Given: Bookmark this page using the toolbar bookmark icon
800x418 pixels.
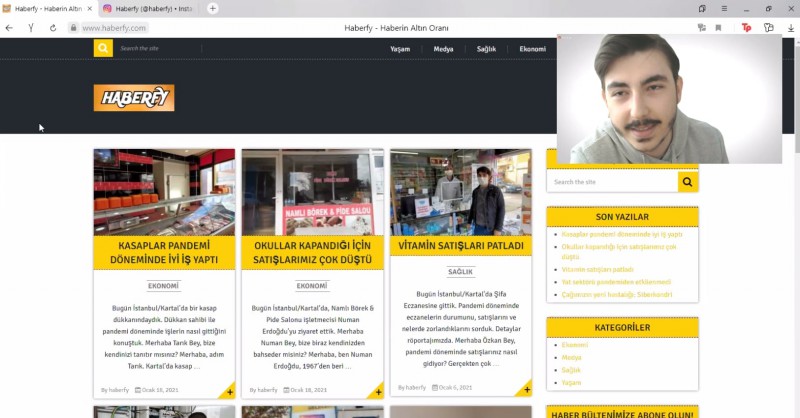Looking at the screenshot, I should (x=718, y=28).
